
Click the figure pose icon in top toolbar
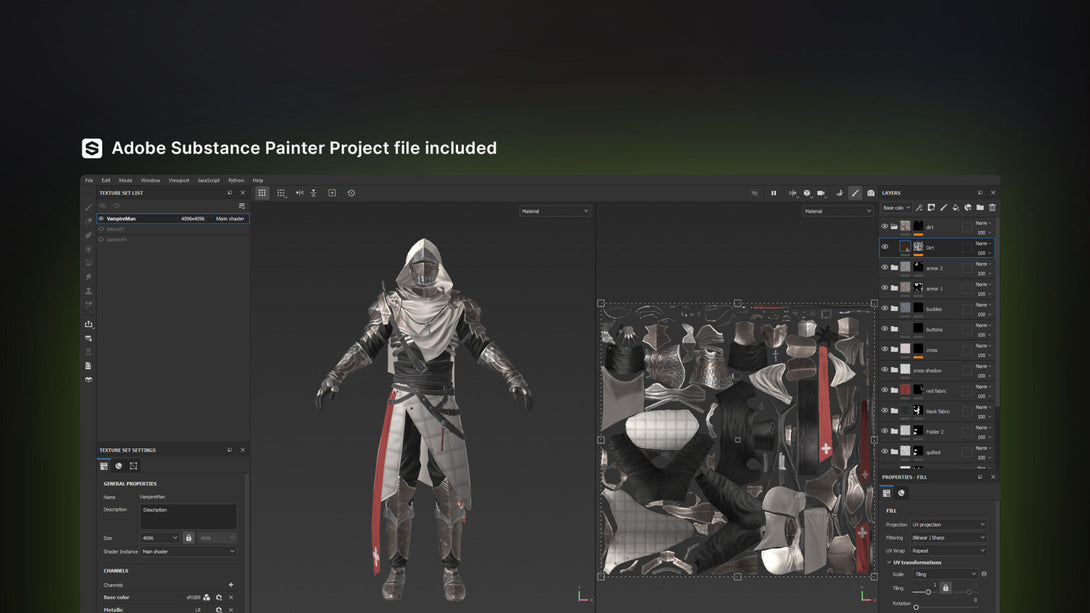(x=314, y=193)
